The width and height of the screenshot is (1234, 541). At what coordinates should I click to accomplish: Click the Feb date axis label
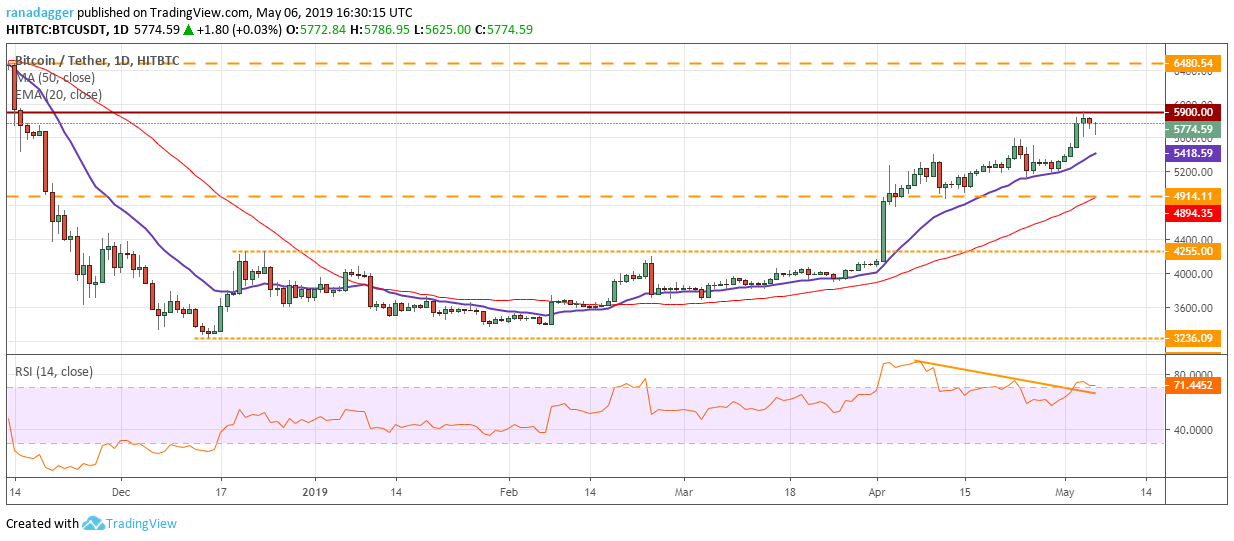click(509, 493)
